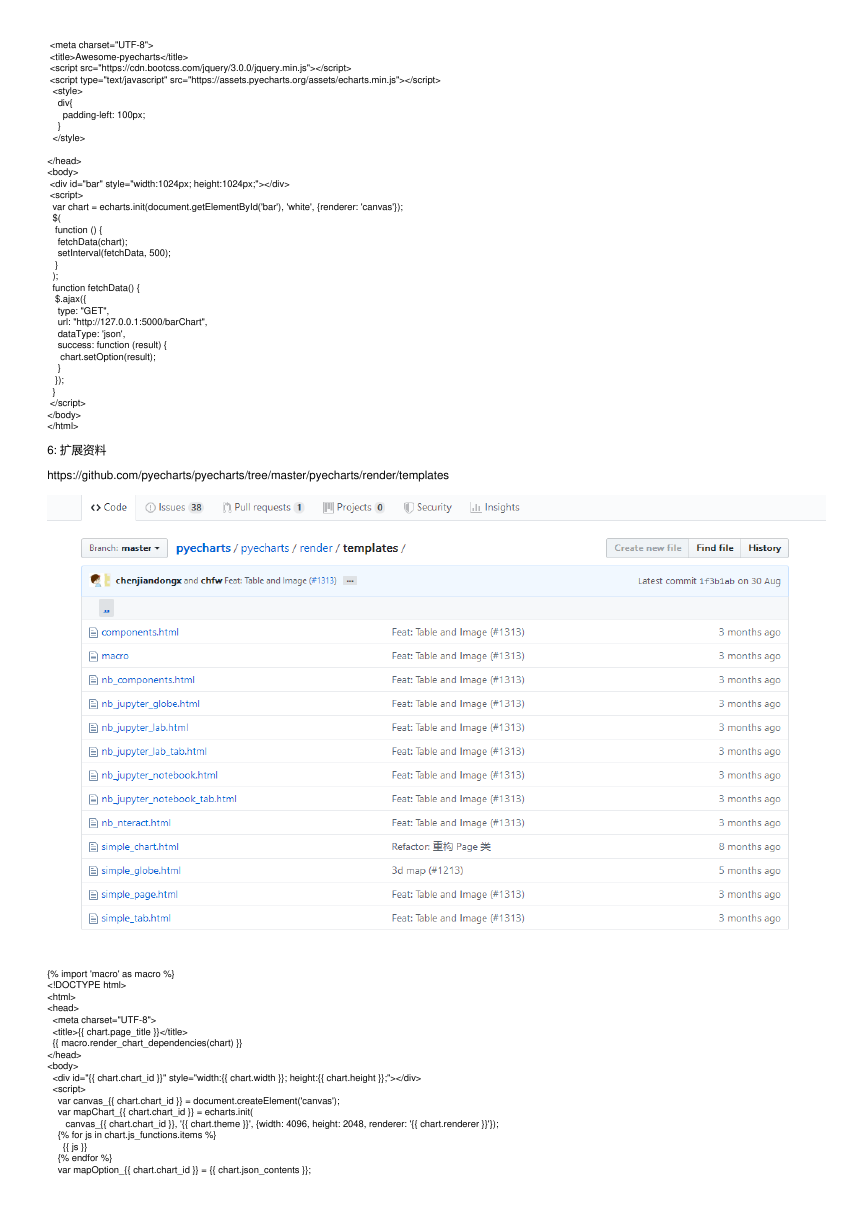Select the Security tab
Screen dimensions: 868x1228
click(x=428, y=507)
